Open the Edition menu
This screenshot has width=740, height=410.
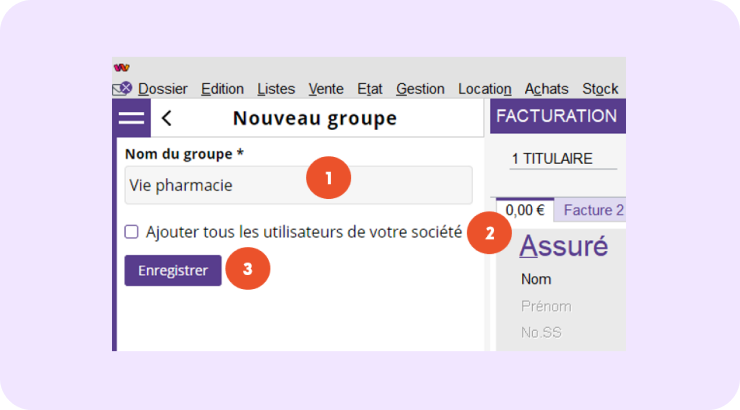click(x=222, y=89)
